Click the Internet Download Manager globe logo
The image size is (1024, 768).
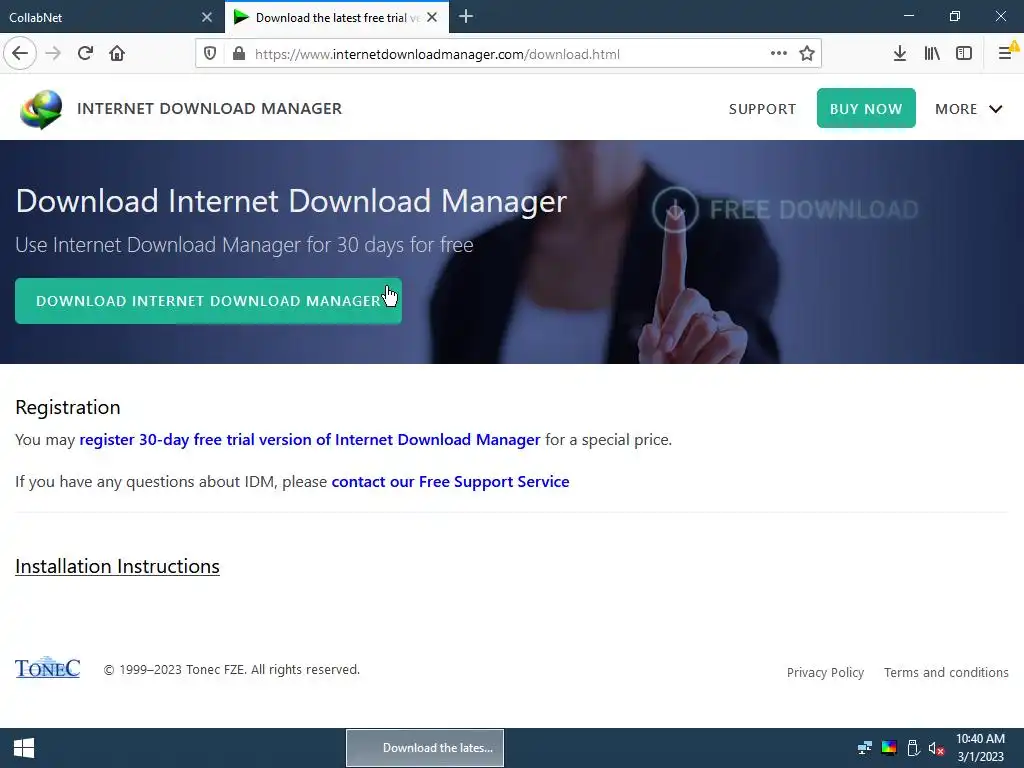41,109
